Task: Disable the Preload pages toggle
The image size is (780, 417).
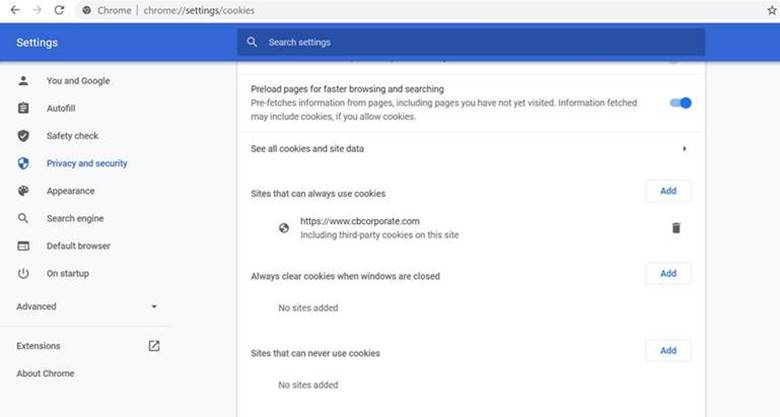Action: pos(680,102)
